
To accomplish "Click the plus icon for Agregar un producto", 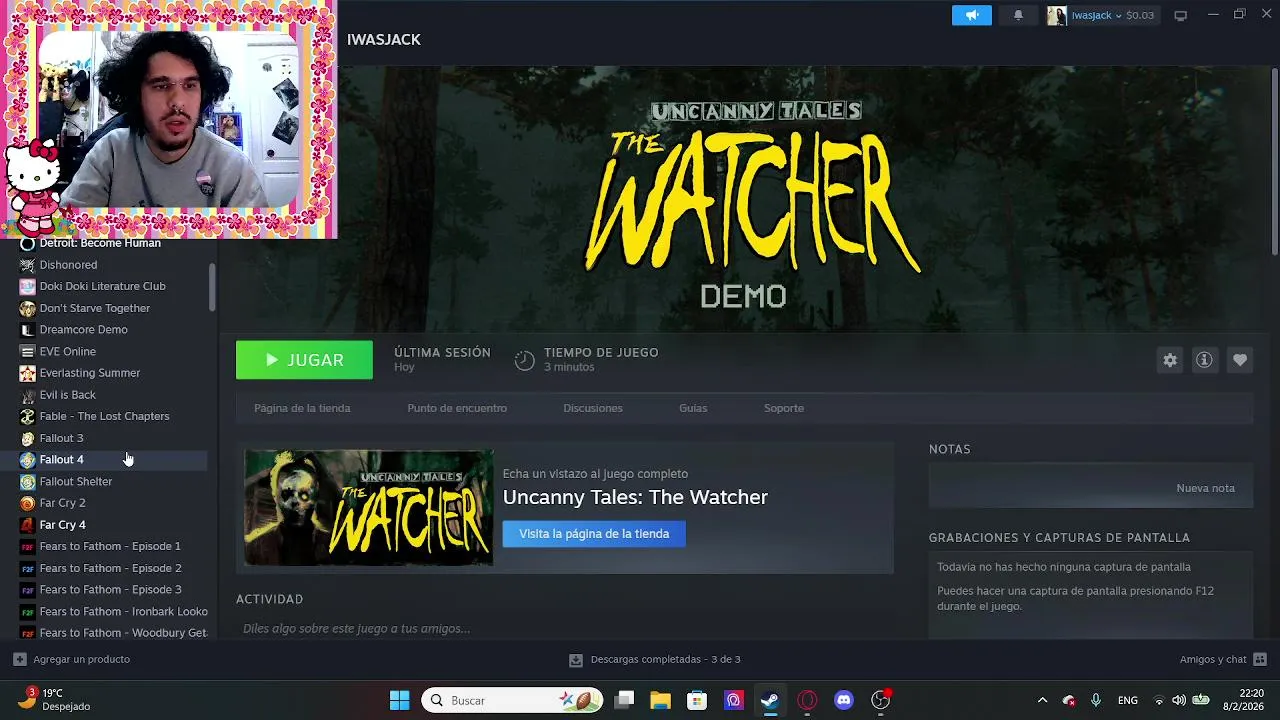I will pyautogui.click(x=20, y=659).
